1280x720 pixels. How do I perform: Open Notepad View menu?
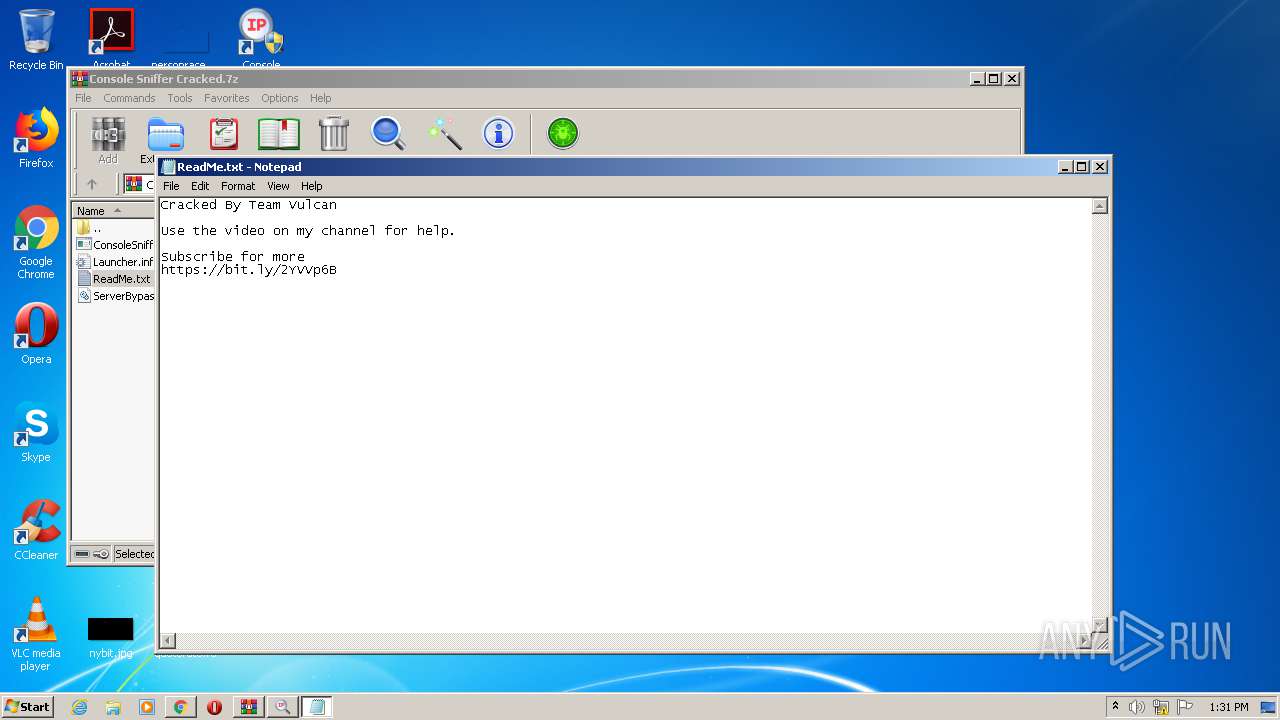coord(278,186)
